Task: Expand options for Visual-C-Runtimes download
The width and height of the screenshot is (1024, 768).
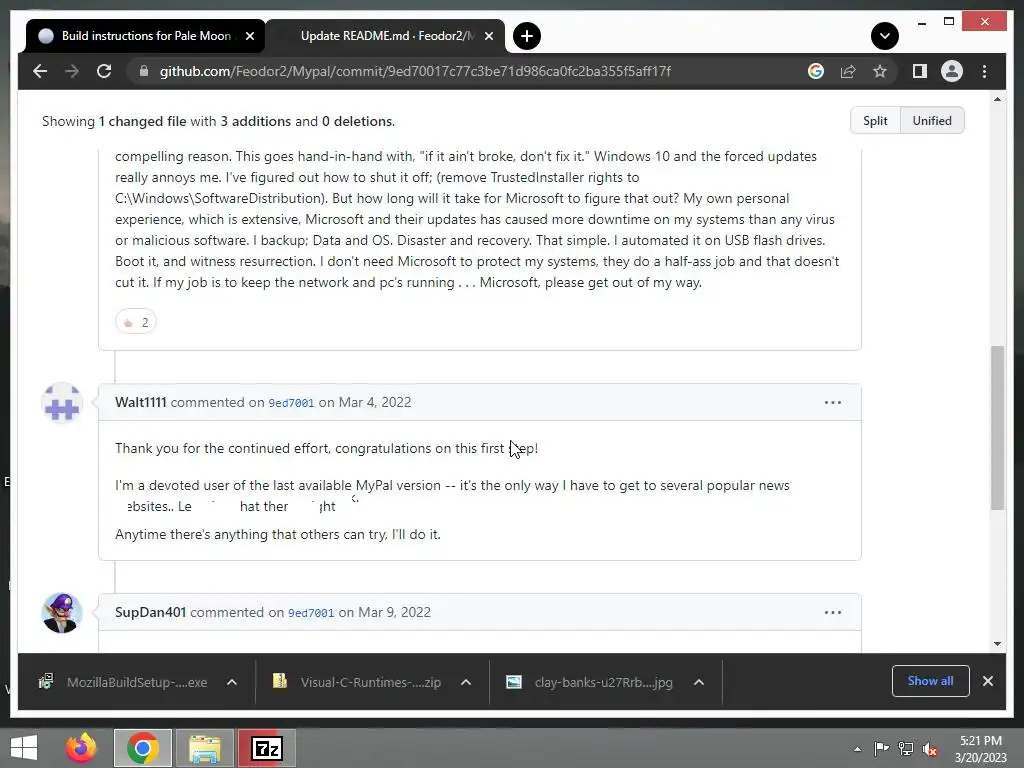Action: point(466,682)
